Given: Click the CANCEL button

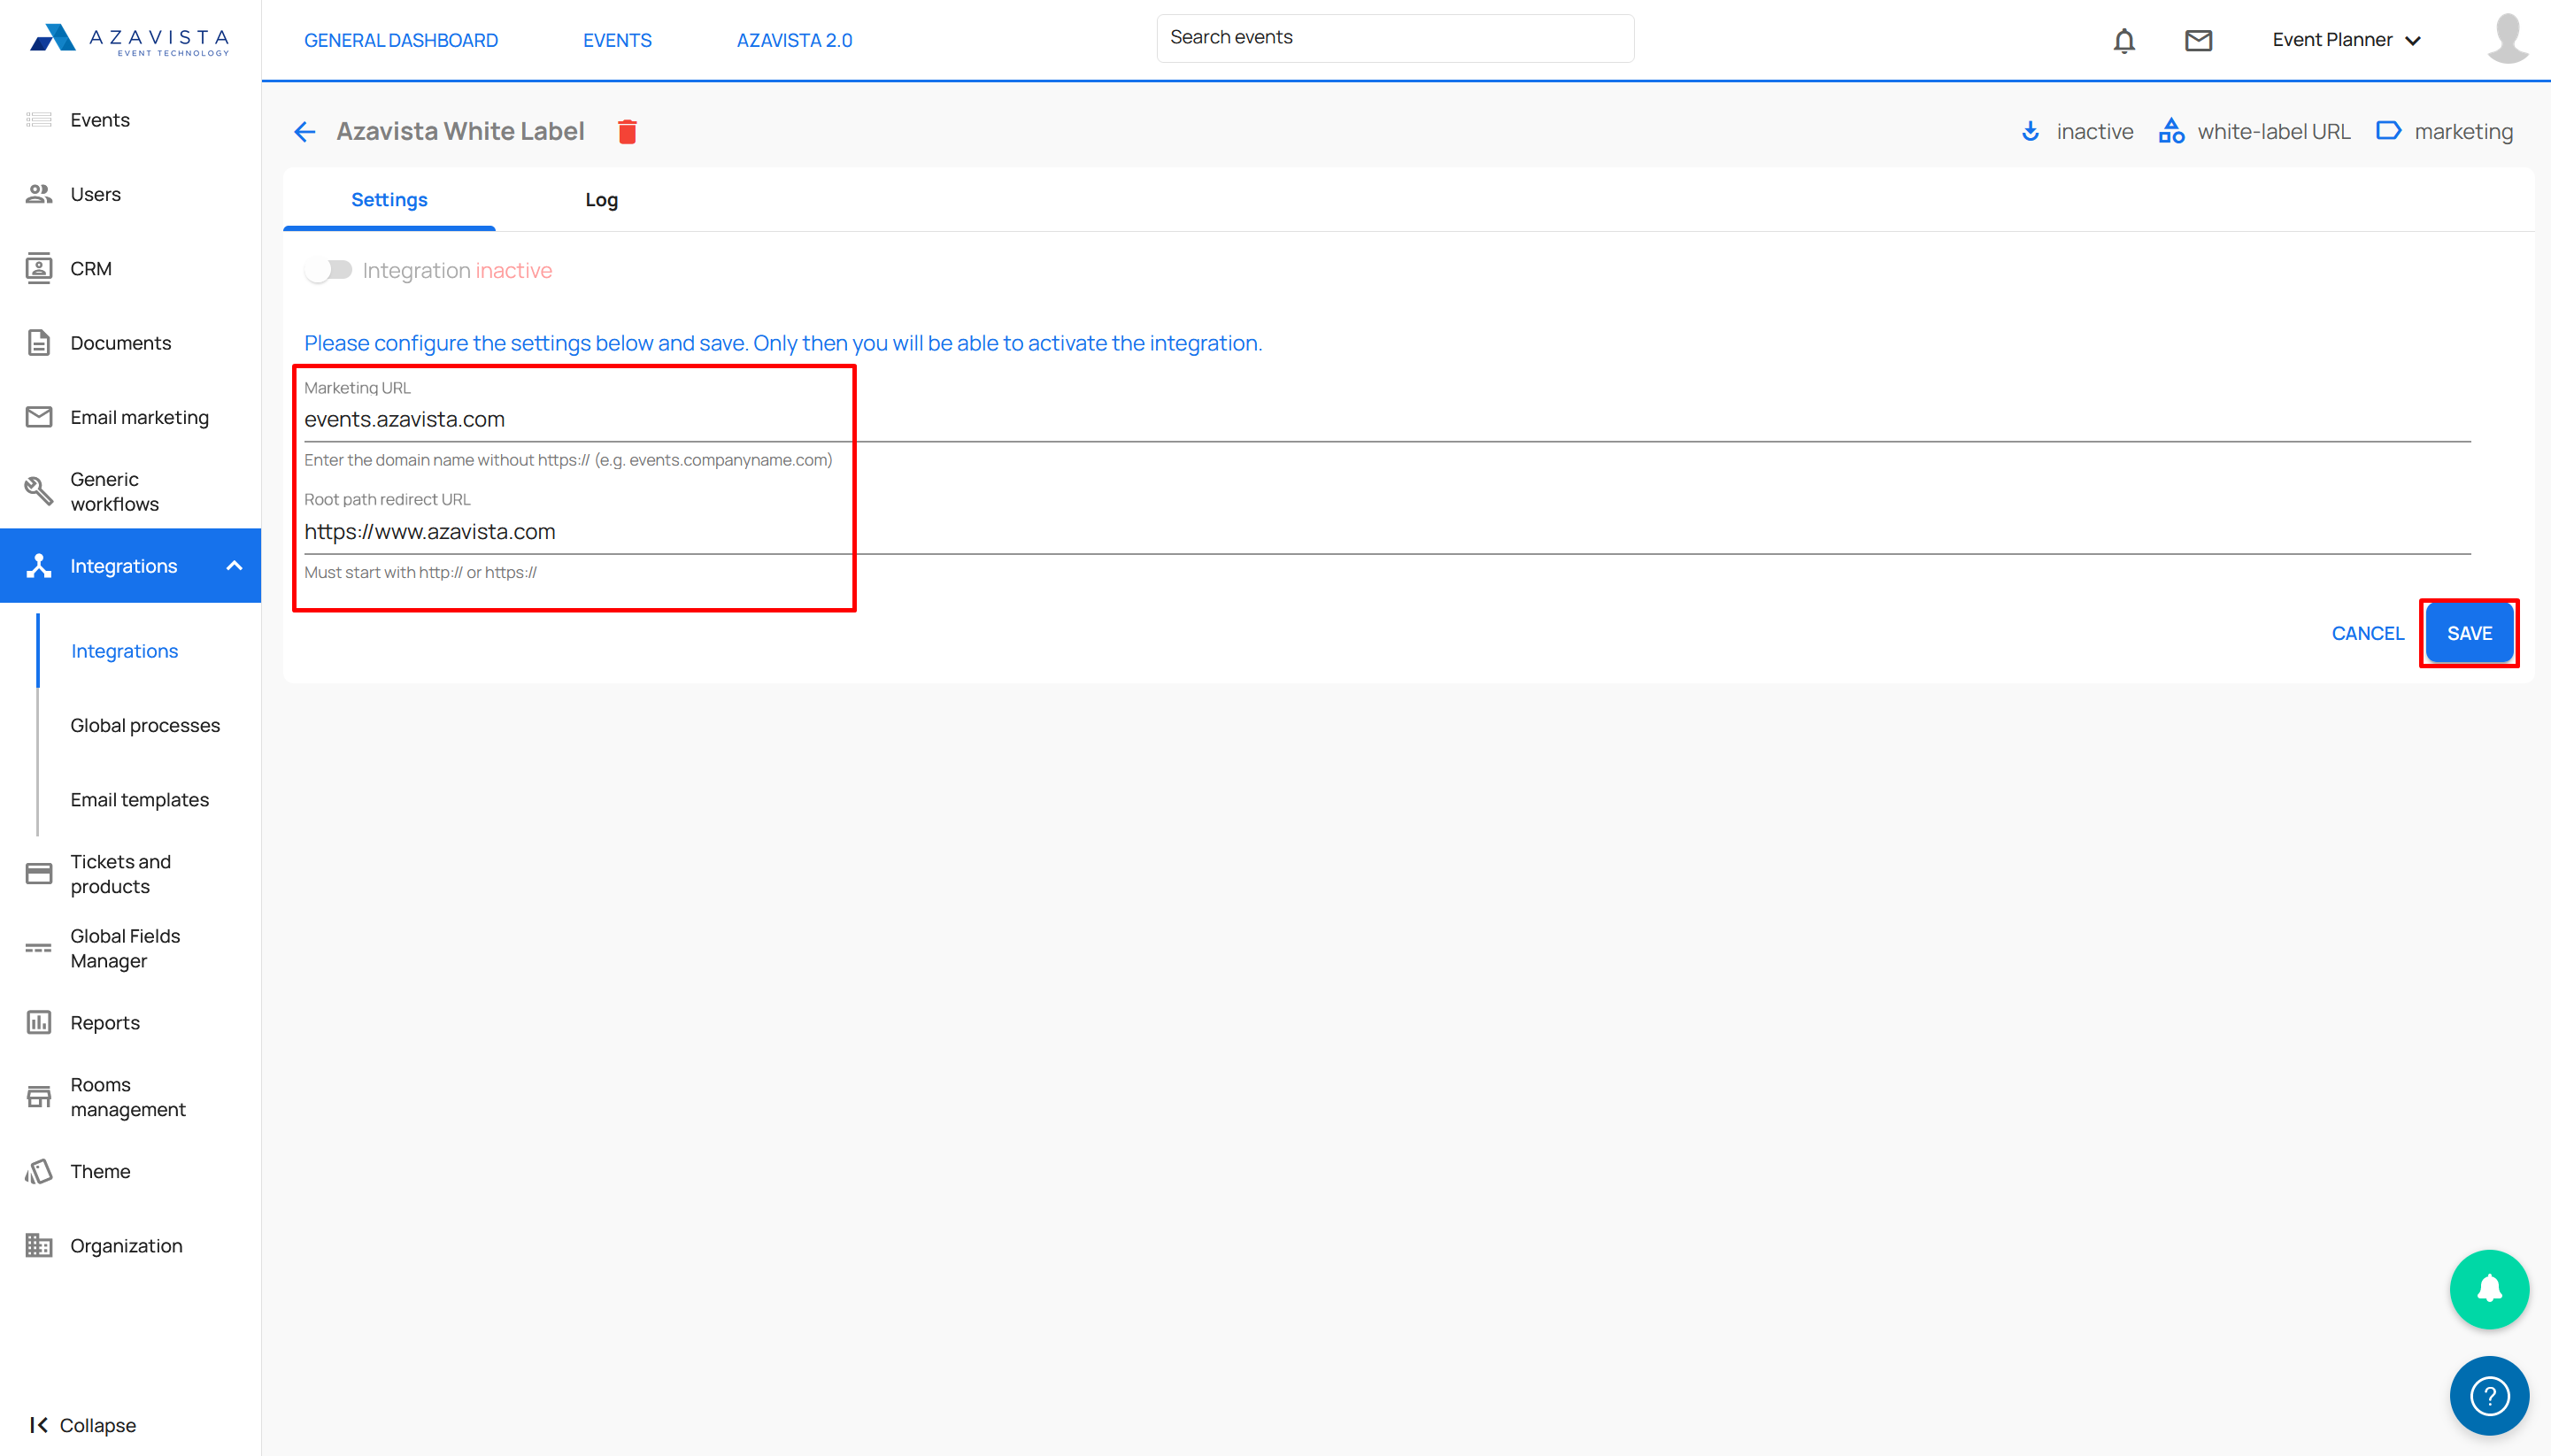Looking at the screenshot, I should (2367, 633).
